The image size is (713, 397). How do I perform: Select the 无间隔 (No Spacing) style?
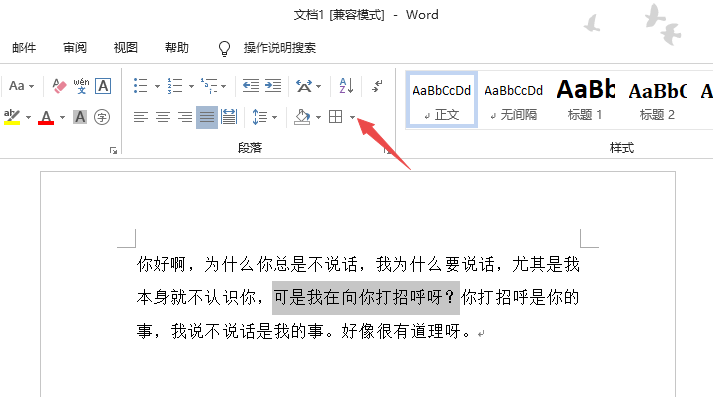[513, 100]
